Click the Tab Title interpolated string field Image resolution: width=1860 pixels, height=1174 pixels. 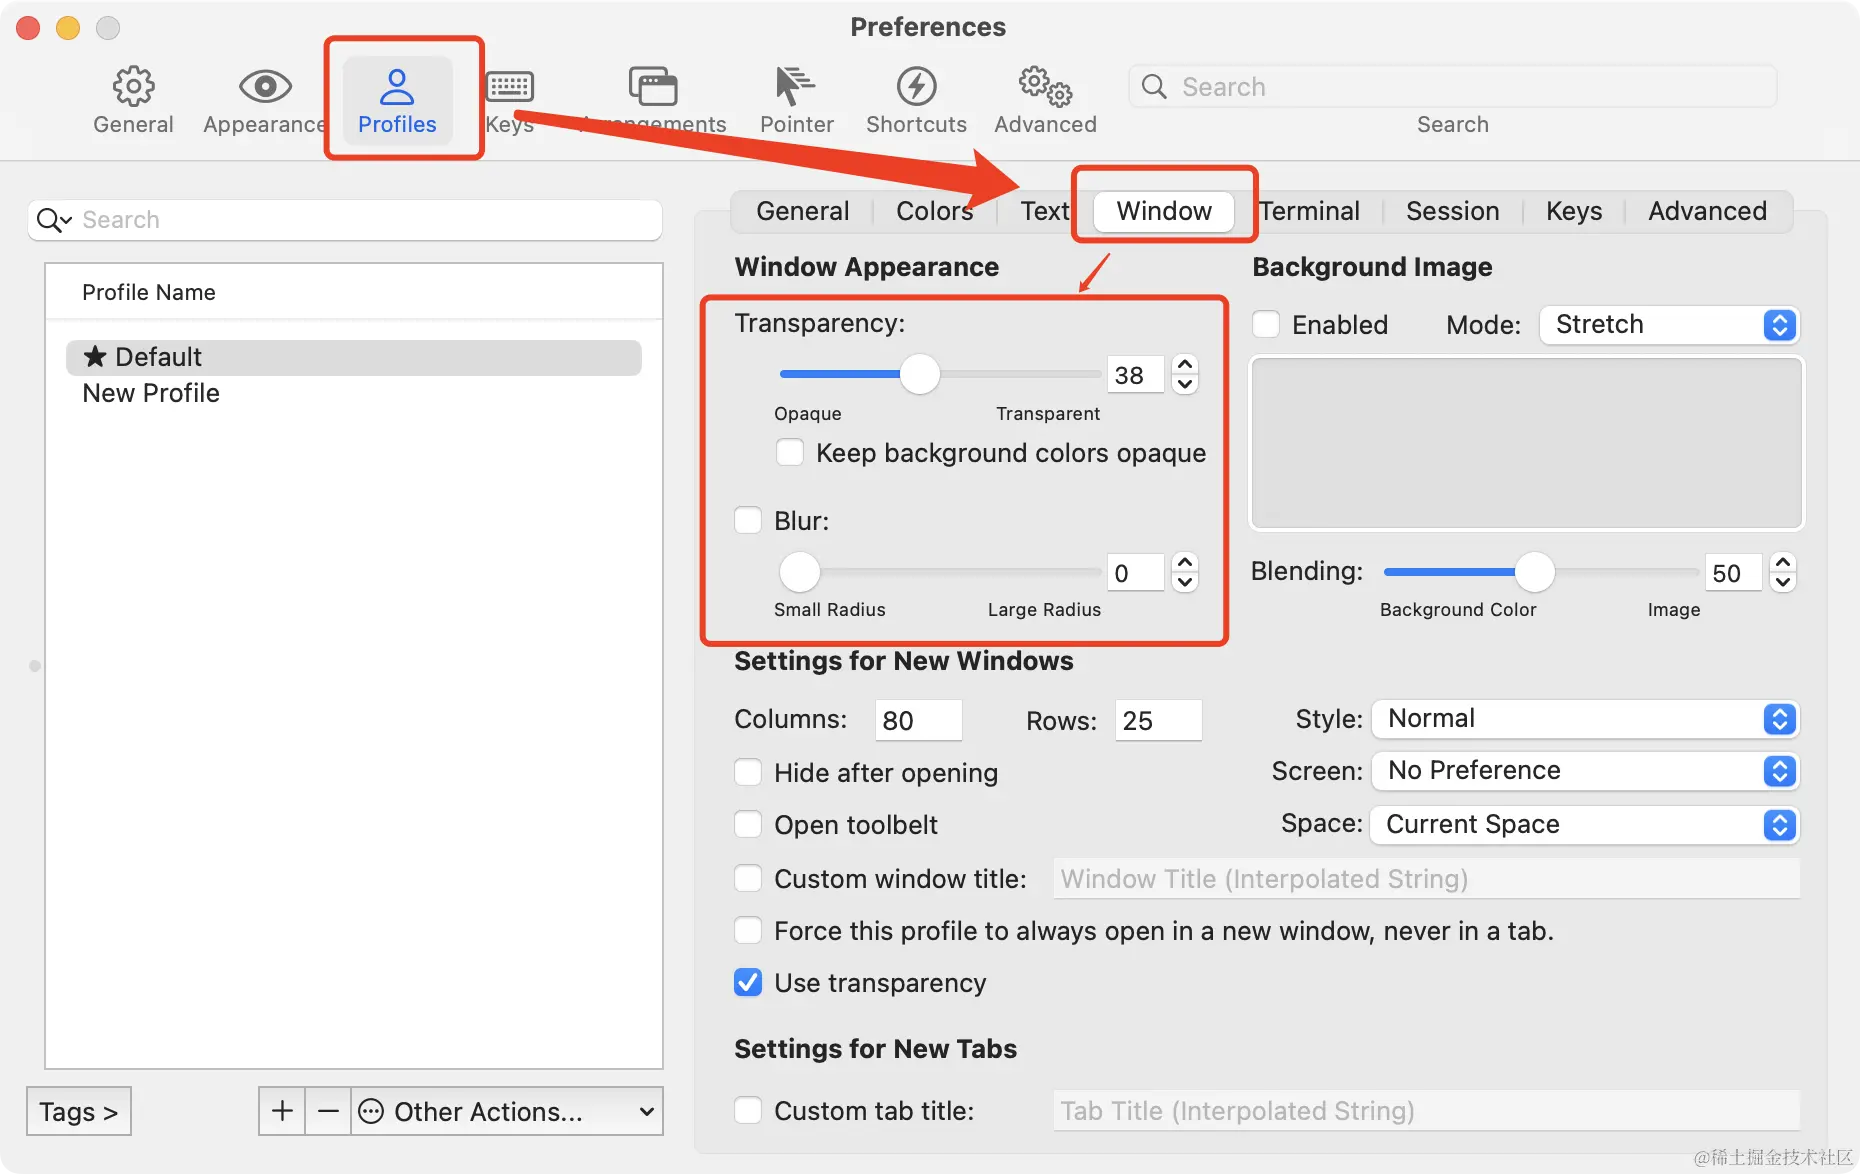[1426, 1111]
